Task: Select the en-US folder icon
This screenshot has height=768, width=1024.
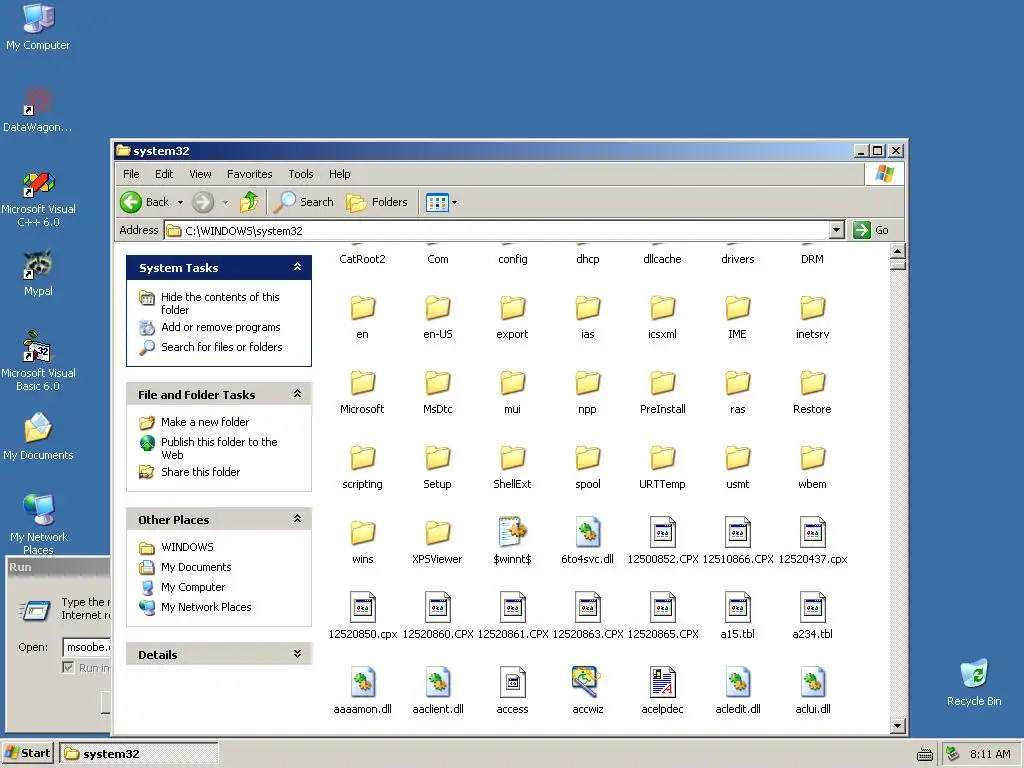Action: [438, 307]
